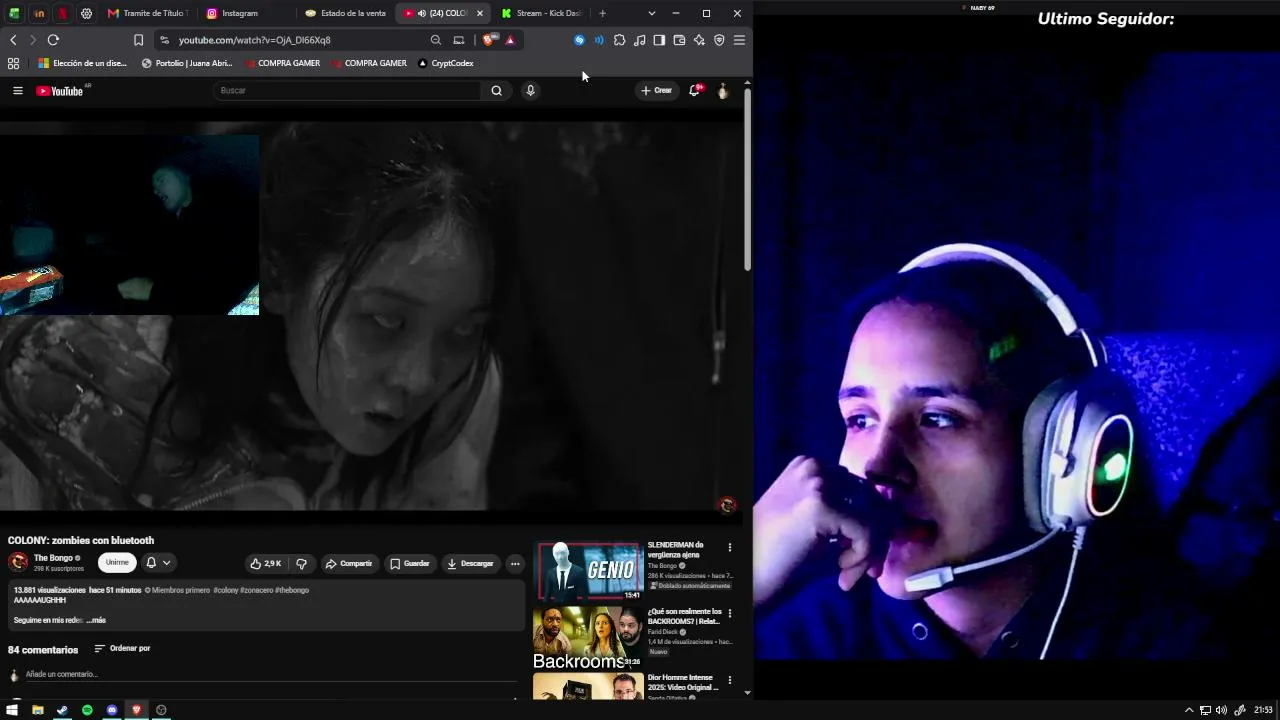Open Brave Wallet icon in toolbar
The height and width of the screenshot is (720, 1280).
coord(679,40)
